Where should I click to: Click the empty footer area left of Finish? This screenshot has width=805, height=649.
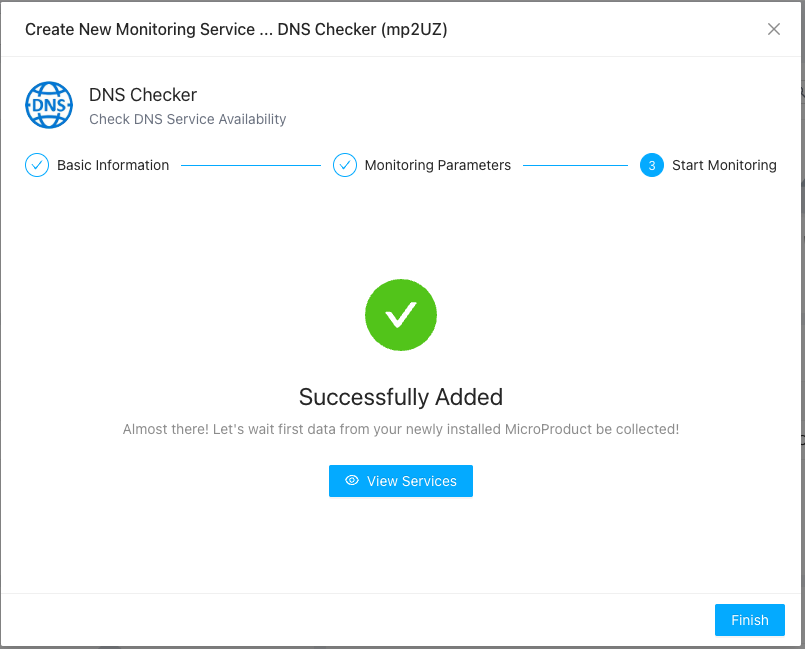(x=350, y=620)
